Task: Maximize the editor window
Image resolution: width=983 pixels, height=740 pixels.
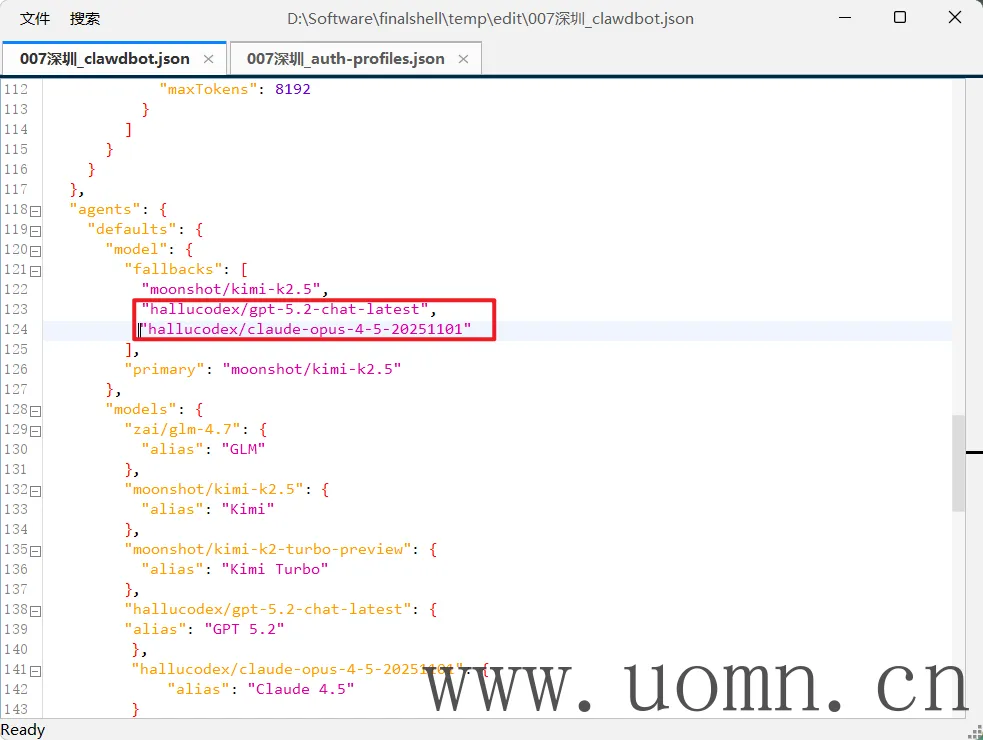Action: click(900, 18)
